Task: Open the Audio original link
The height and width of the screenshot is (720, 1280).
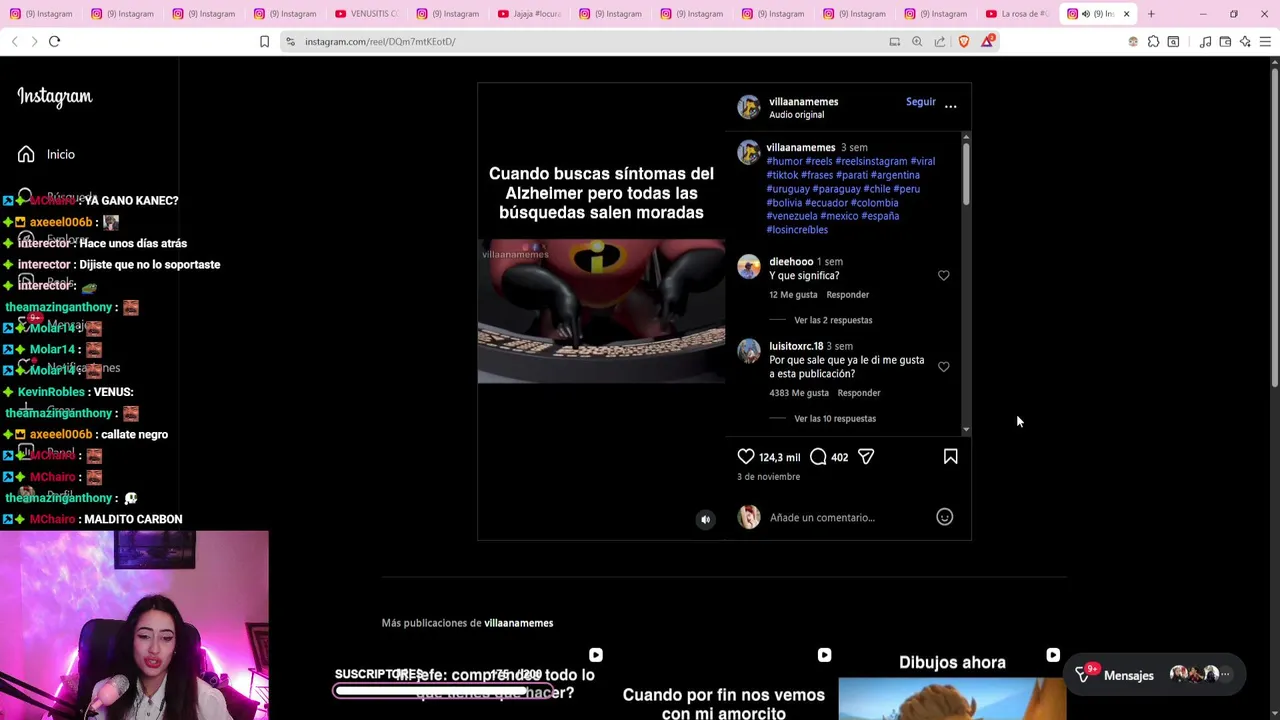Action: point(796,115)
